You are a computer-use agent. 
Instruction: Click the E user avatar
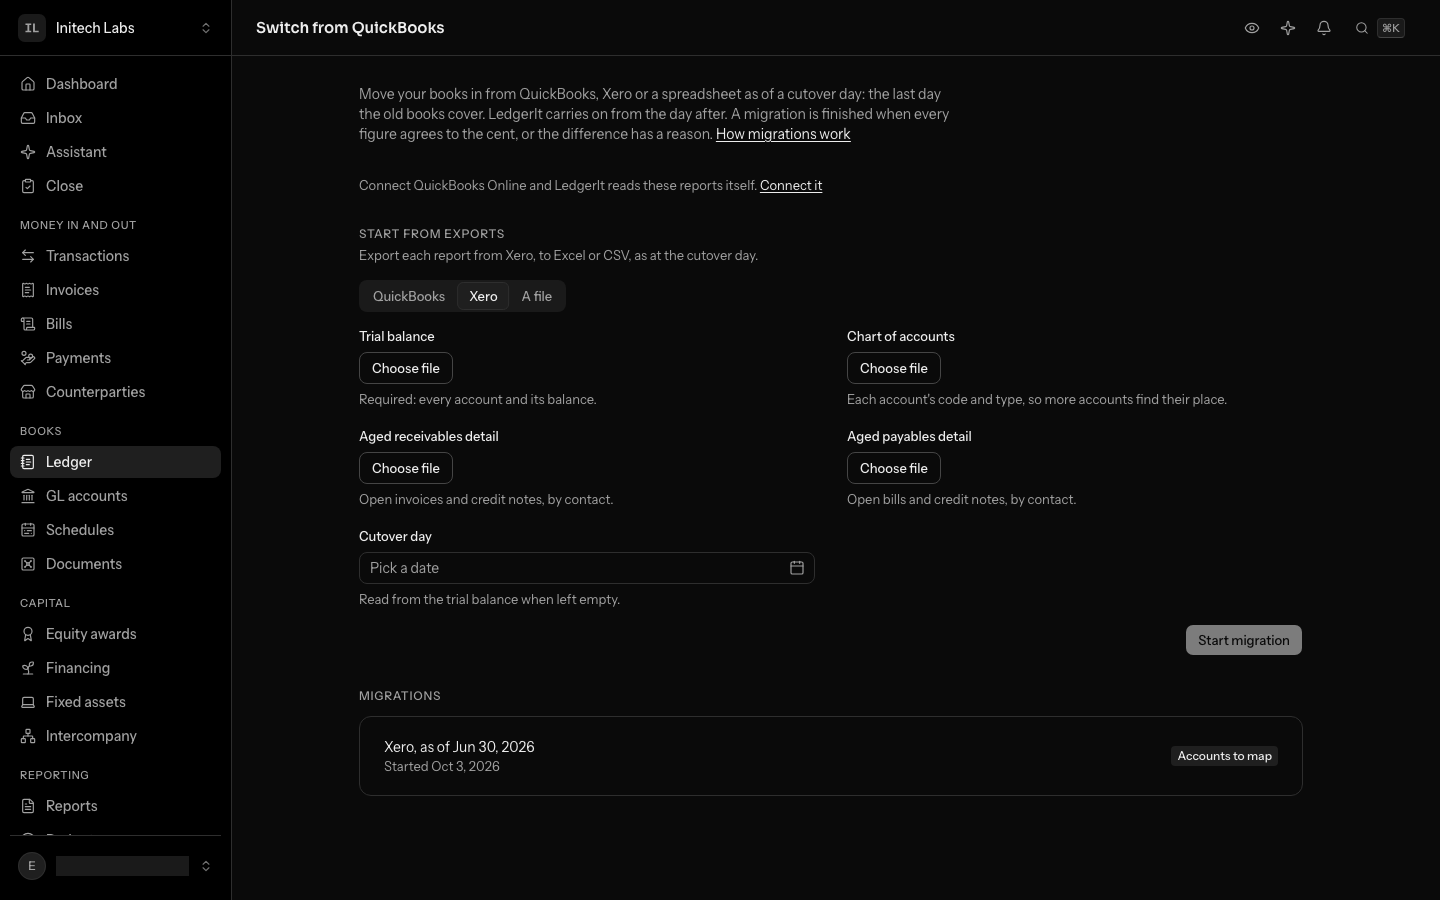pyautogui.click(x=32, y=866)
